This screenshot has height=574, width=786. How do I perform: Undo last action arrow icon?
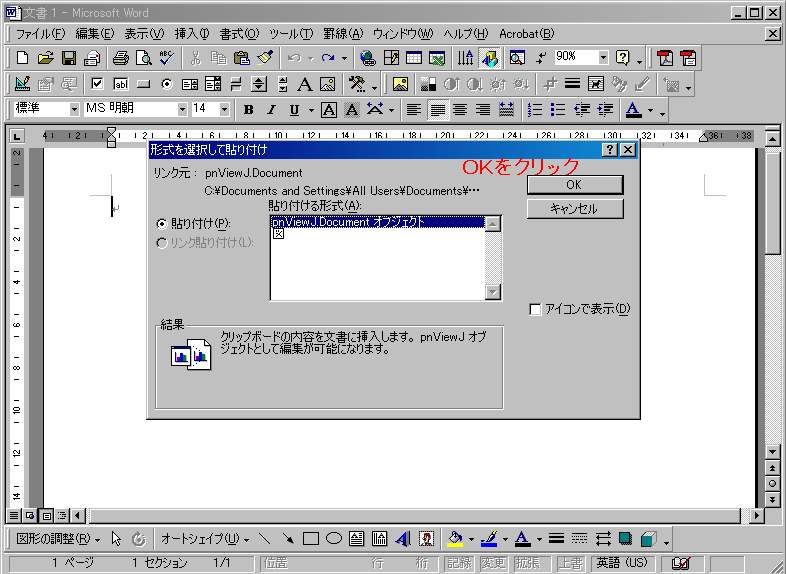coord(294,58)
